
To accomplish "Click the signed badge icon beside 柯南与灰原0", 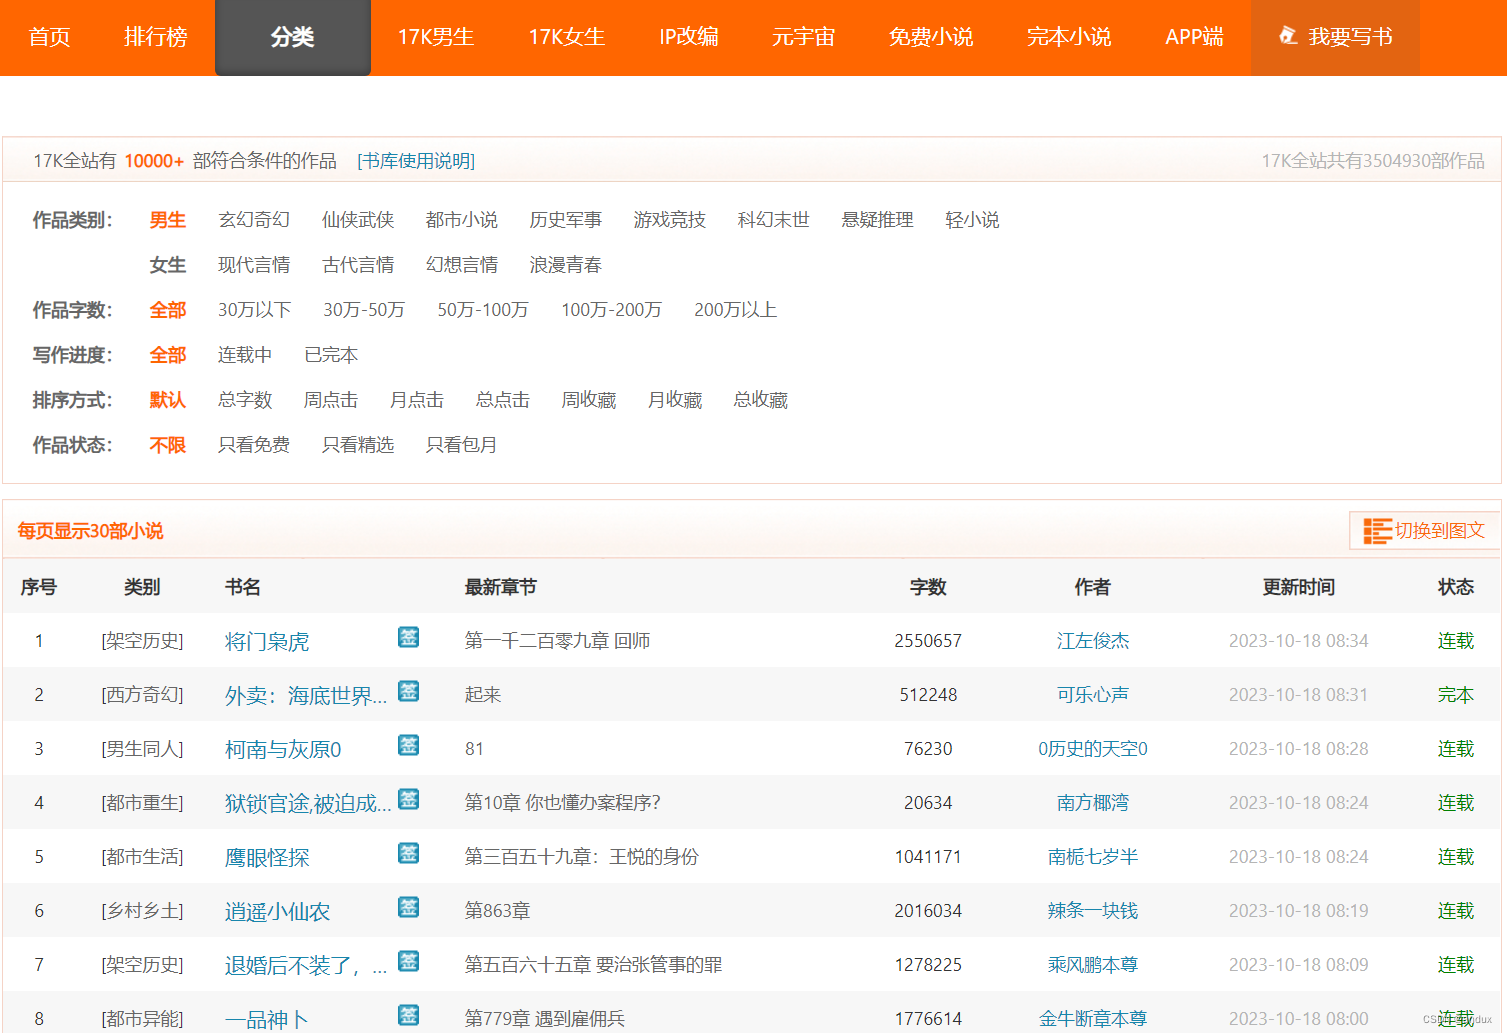I will click(x=409, y=745).
